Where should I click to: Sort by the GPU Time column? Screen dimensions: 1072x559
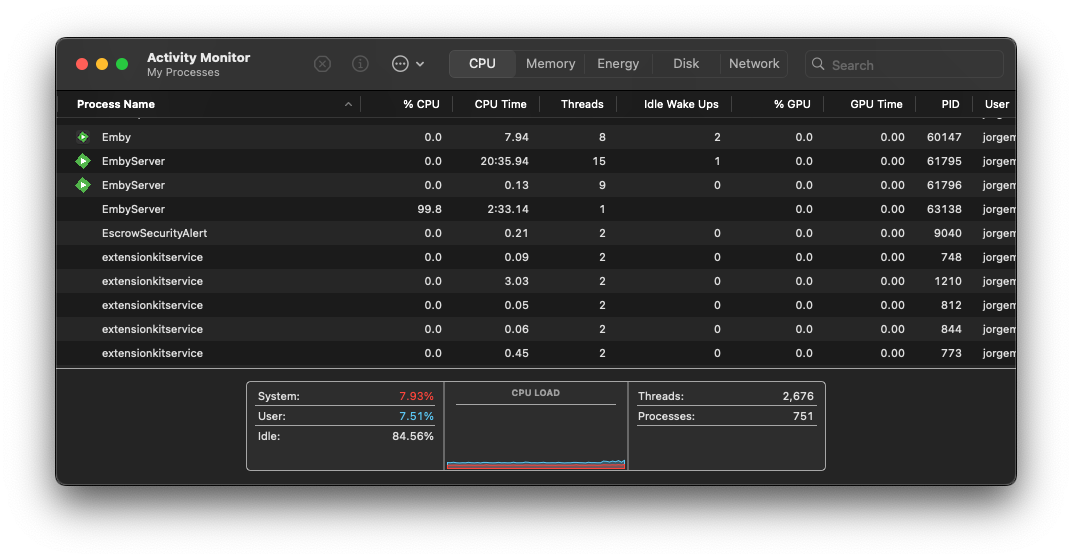(876, 104)
